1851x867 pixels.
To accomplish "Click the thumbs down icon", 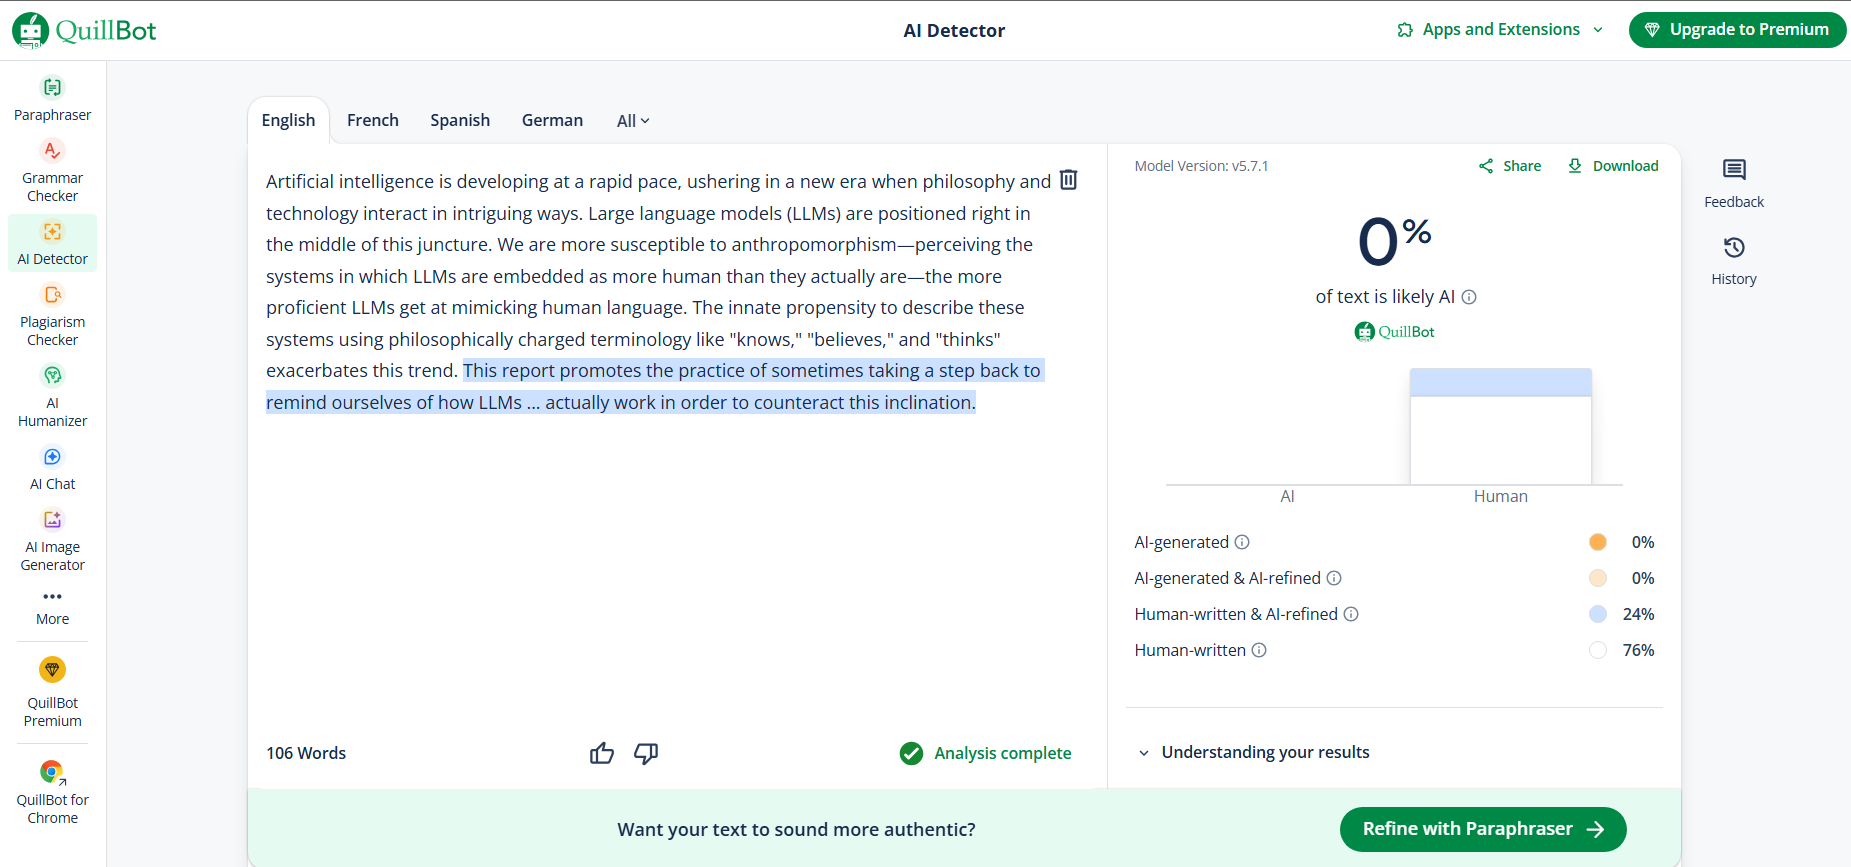I will pyautogui.click(x=646, y=753).
